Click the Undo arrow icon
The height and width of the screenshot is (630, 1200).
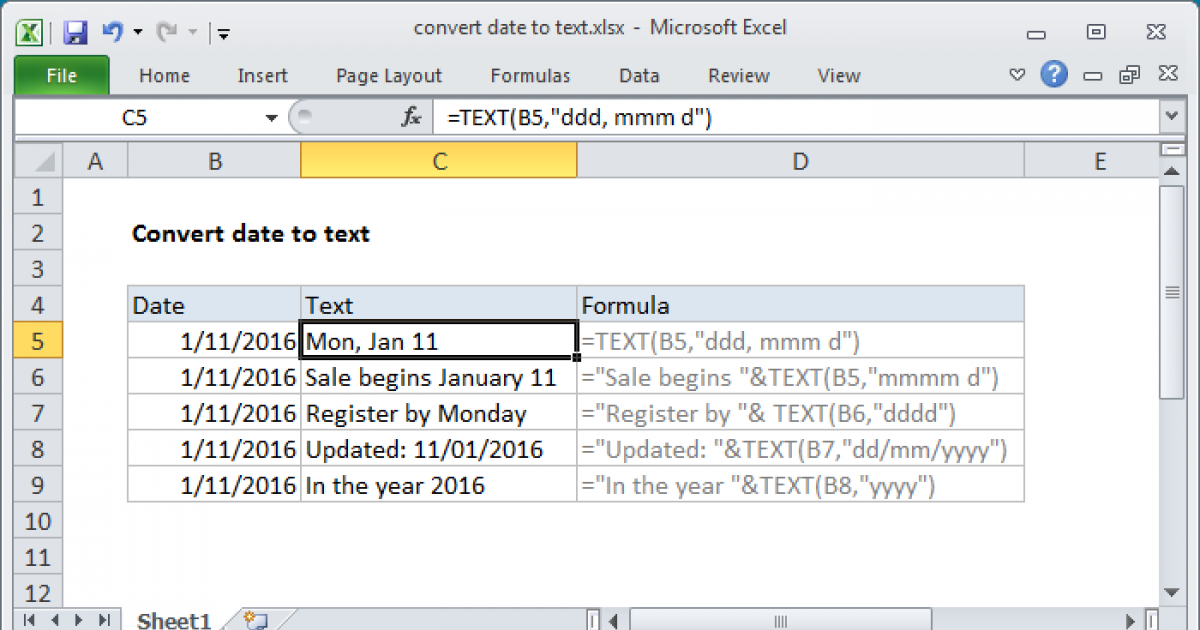[x=111, y=32]
